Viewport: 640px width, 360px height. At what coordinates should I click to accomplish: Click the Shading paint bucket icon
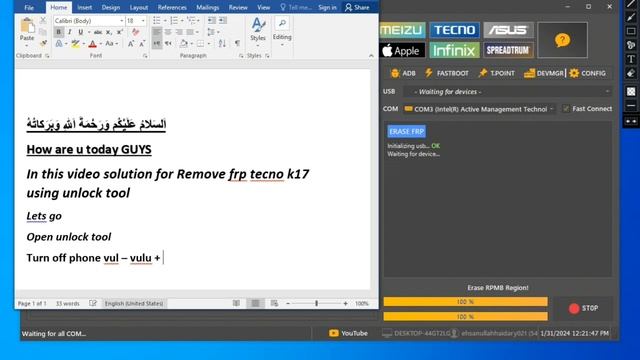[x=184, y=44]
